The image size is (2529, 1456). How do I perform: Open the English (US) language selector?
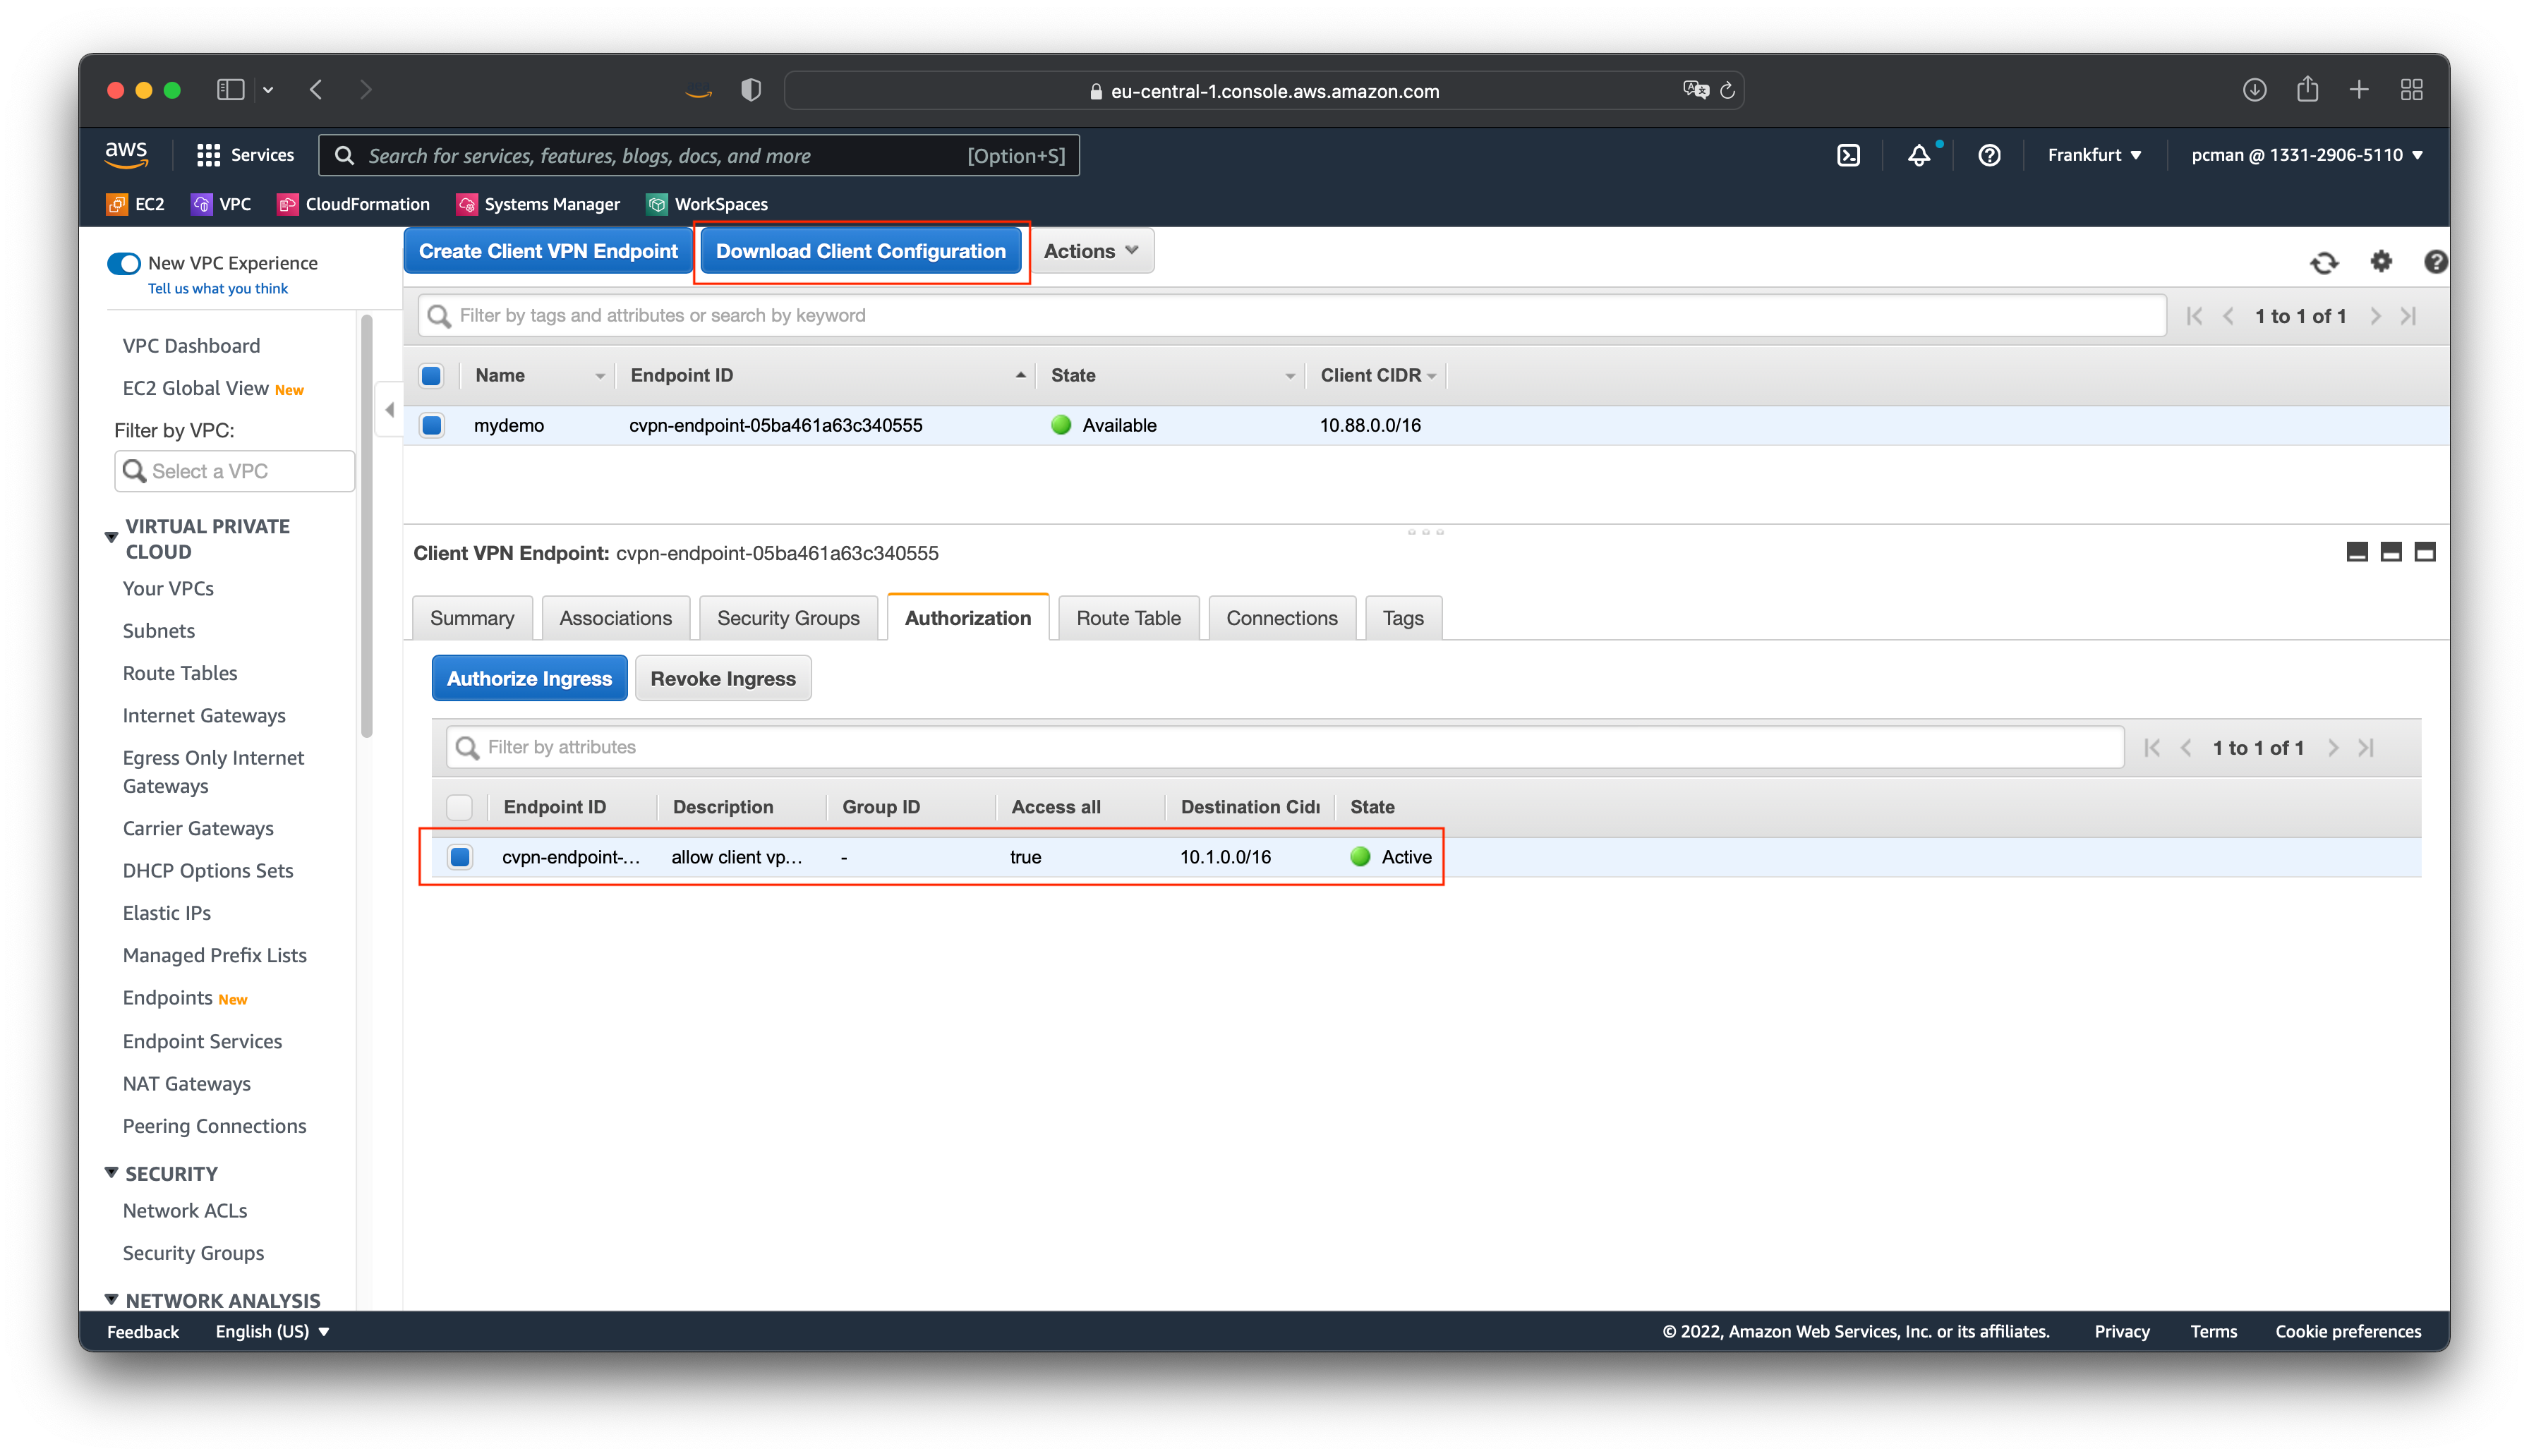pyautogui.click(x=272, y=1331)
